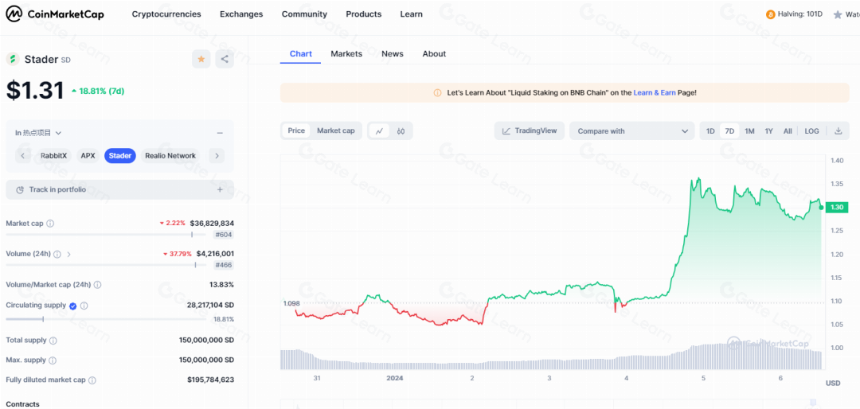Download chart data icon
860x409 pixels.
838,131
